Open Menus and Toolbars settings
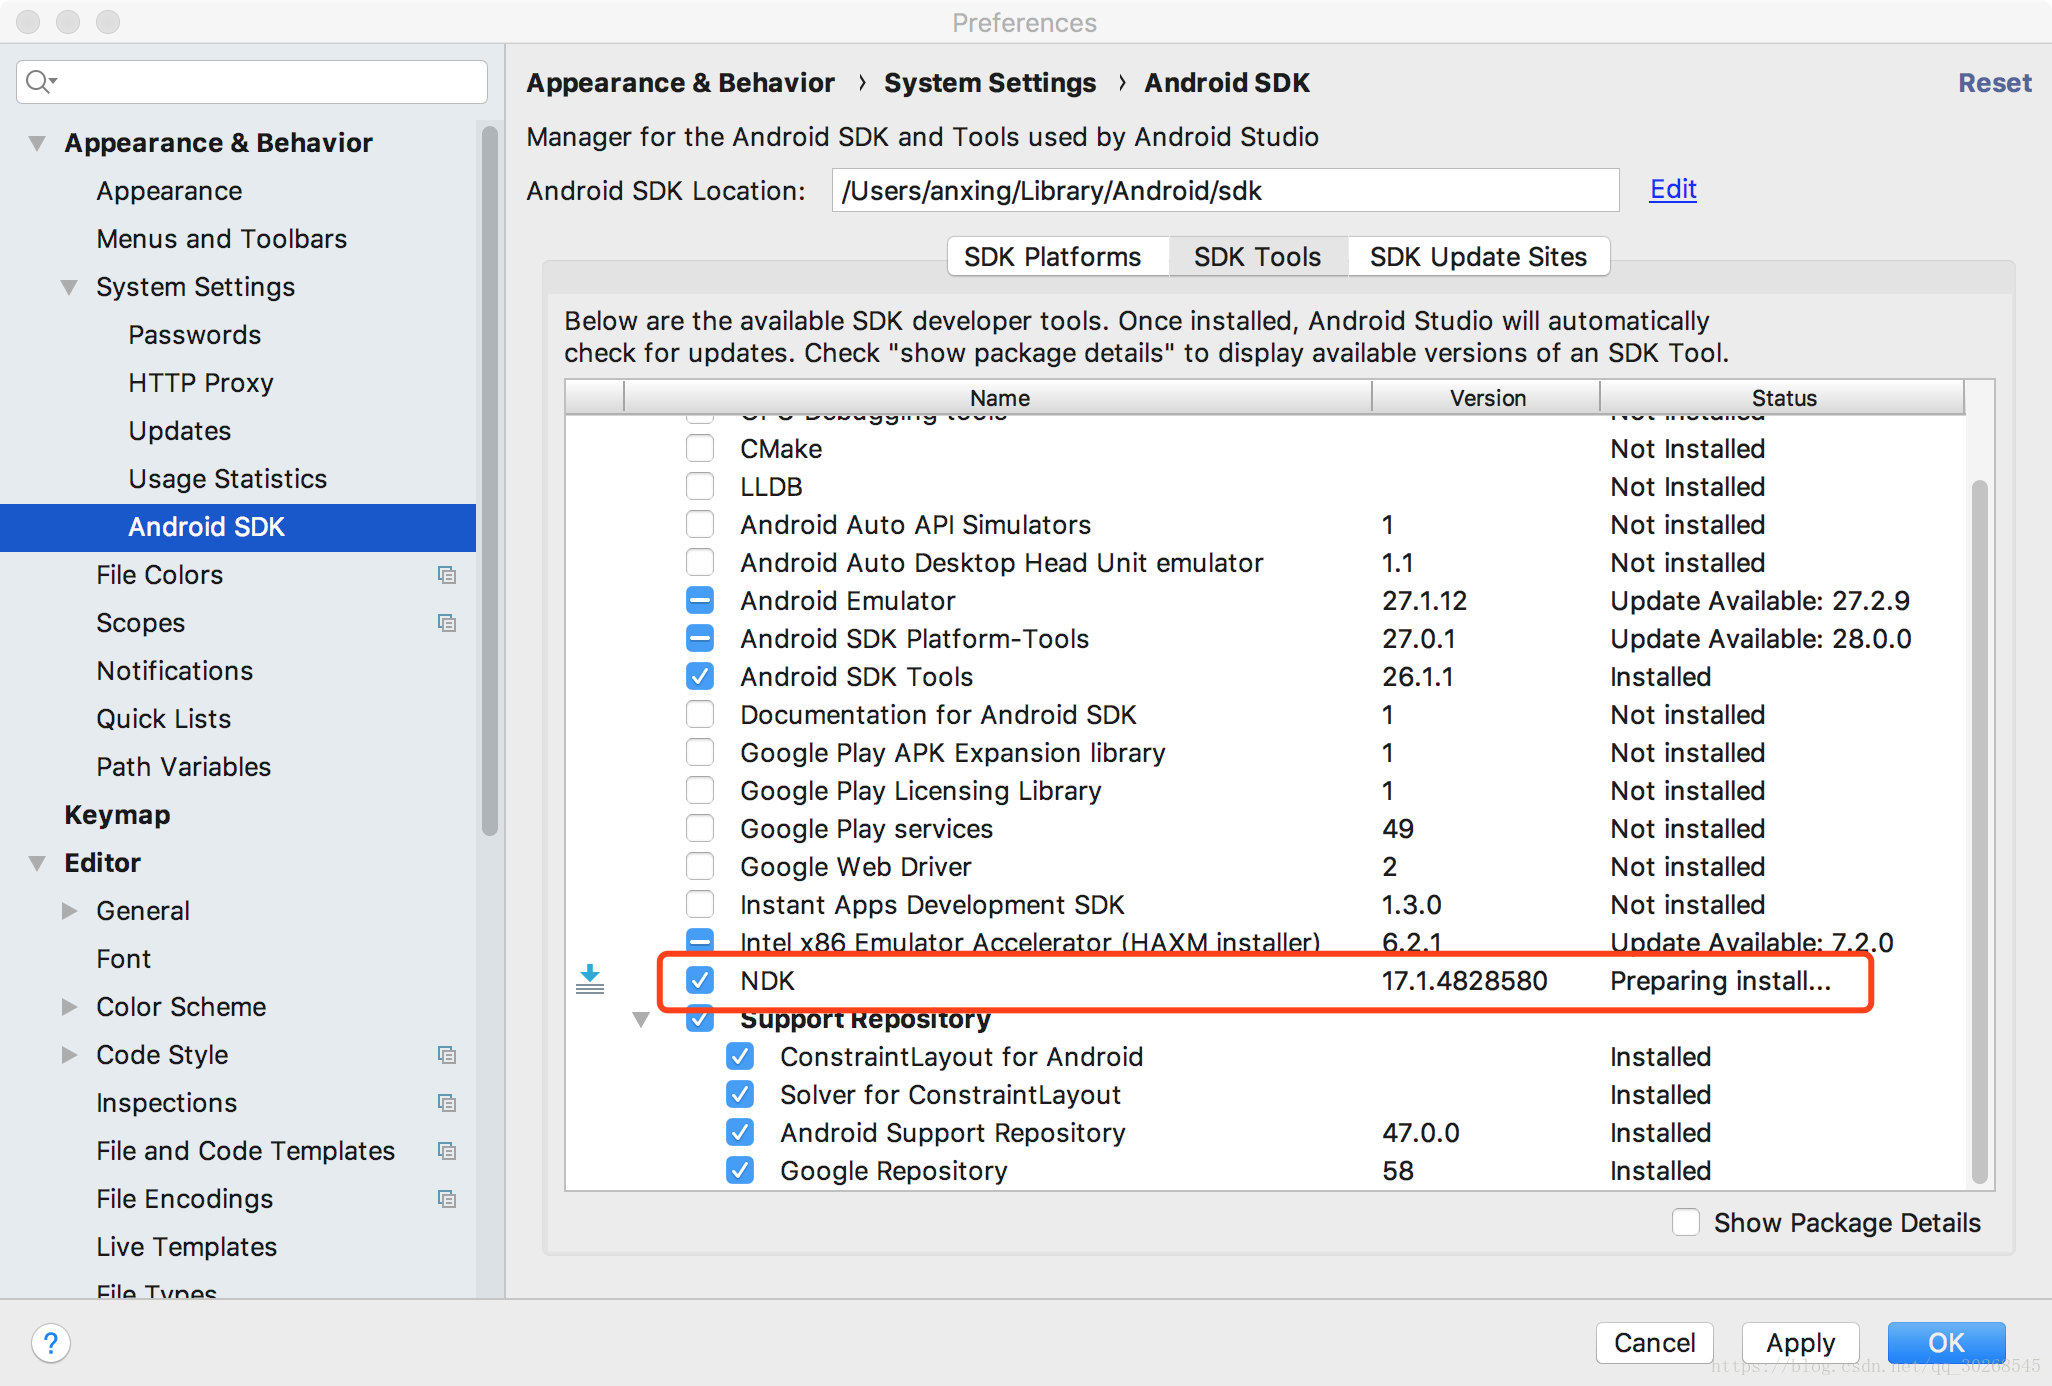The image size is (2052, 1386). coord(221,239)
